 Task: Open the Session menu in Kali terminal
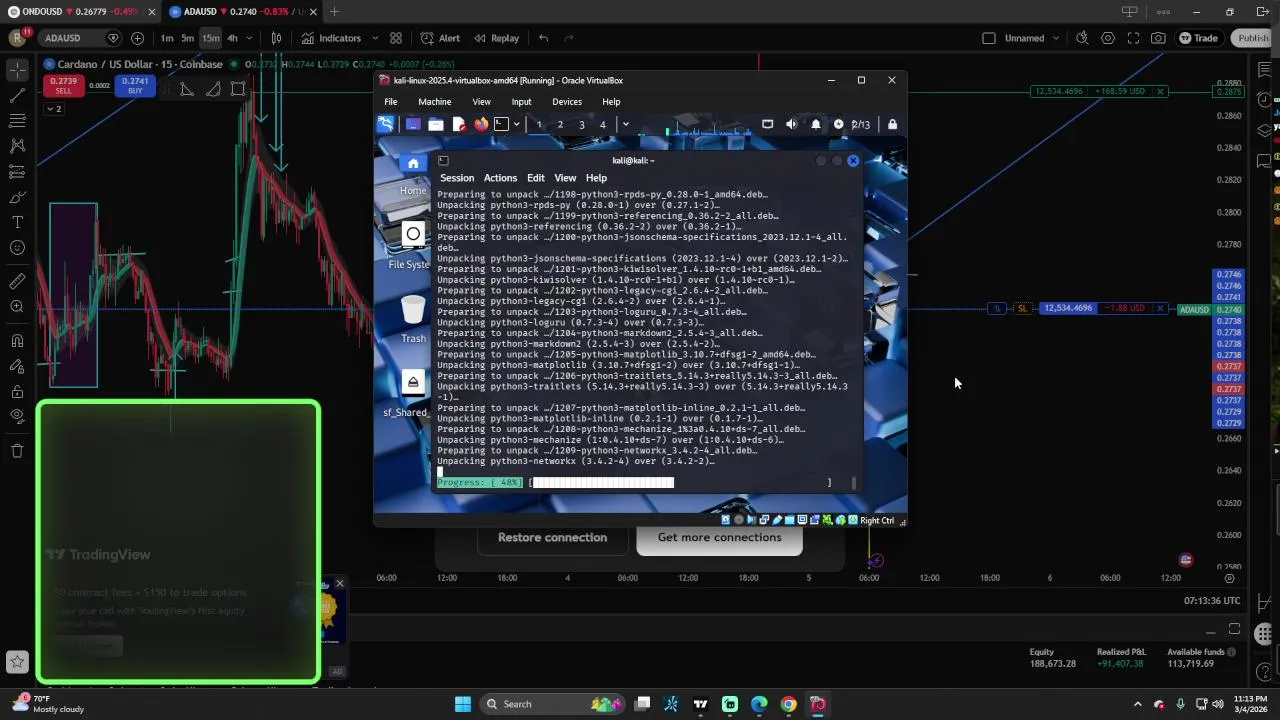tap(457, 178)
